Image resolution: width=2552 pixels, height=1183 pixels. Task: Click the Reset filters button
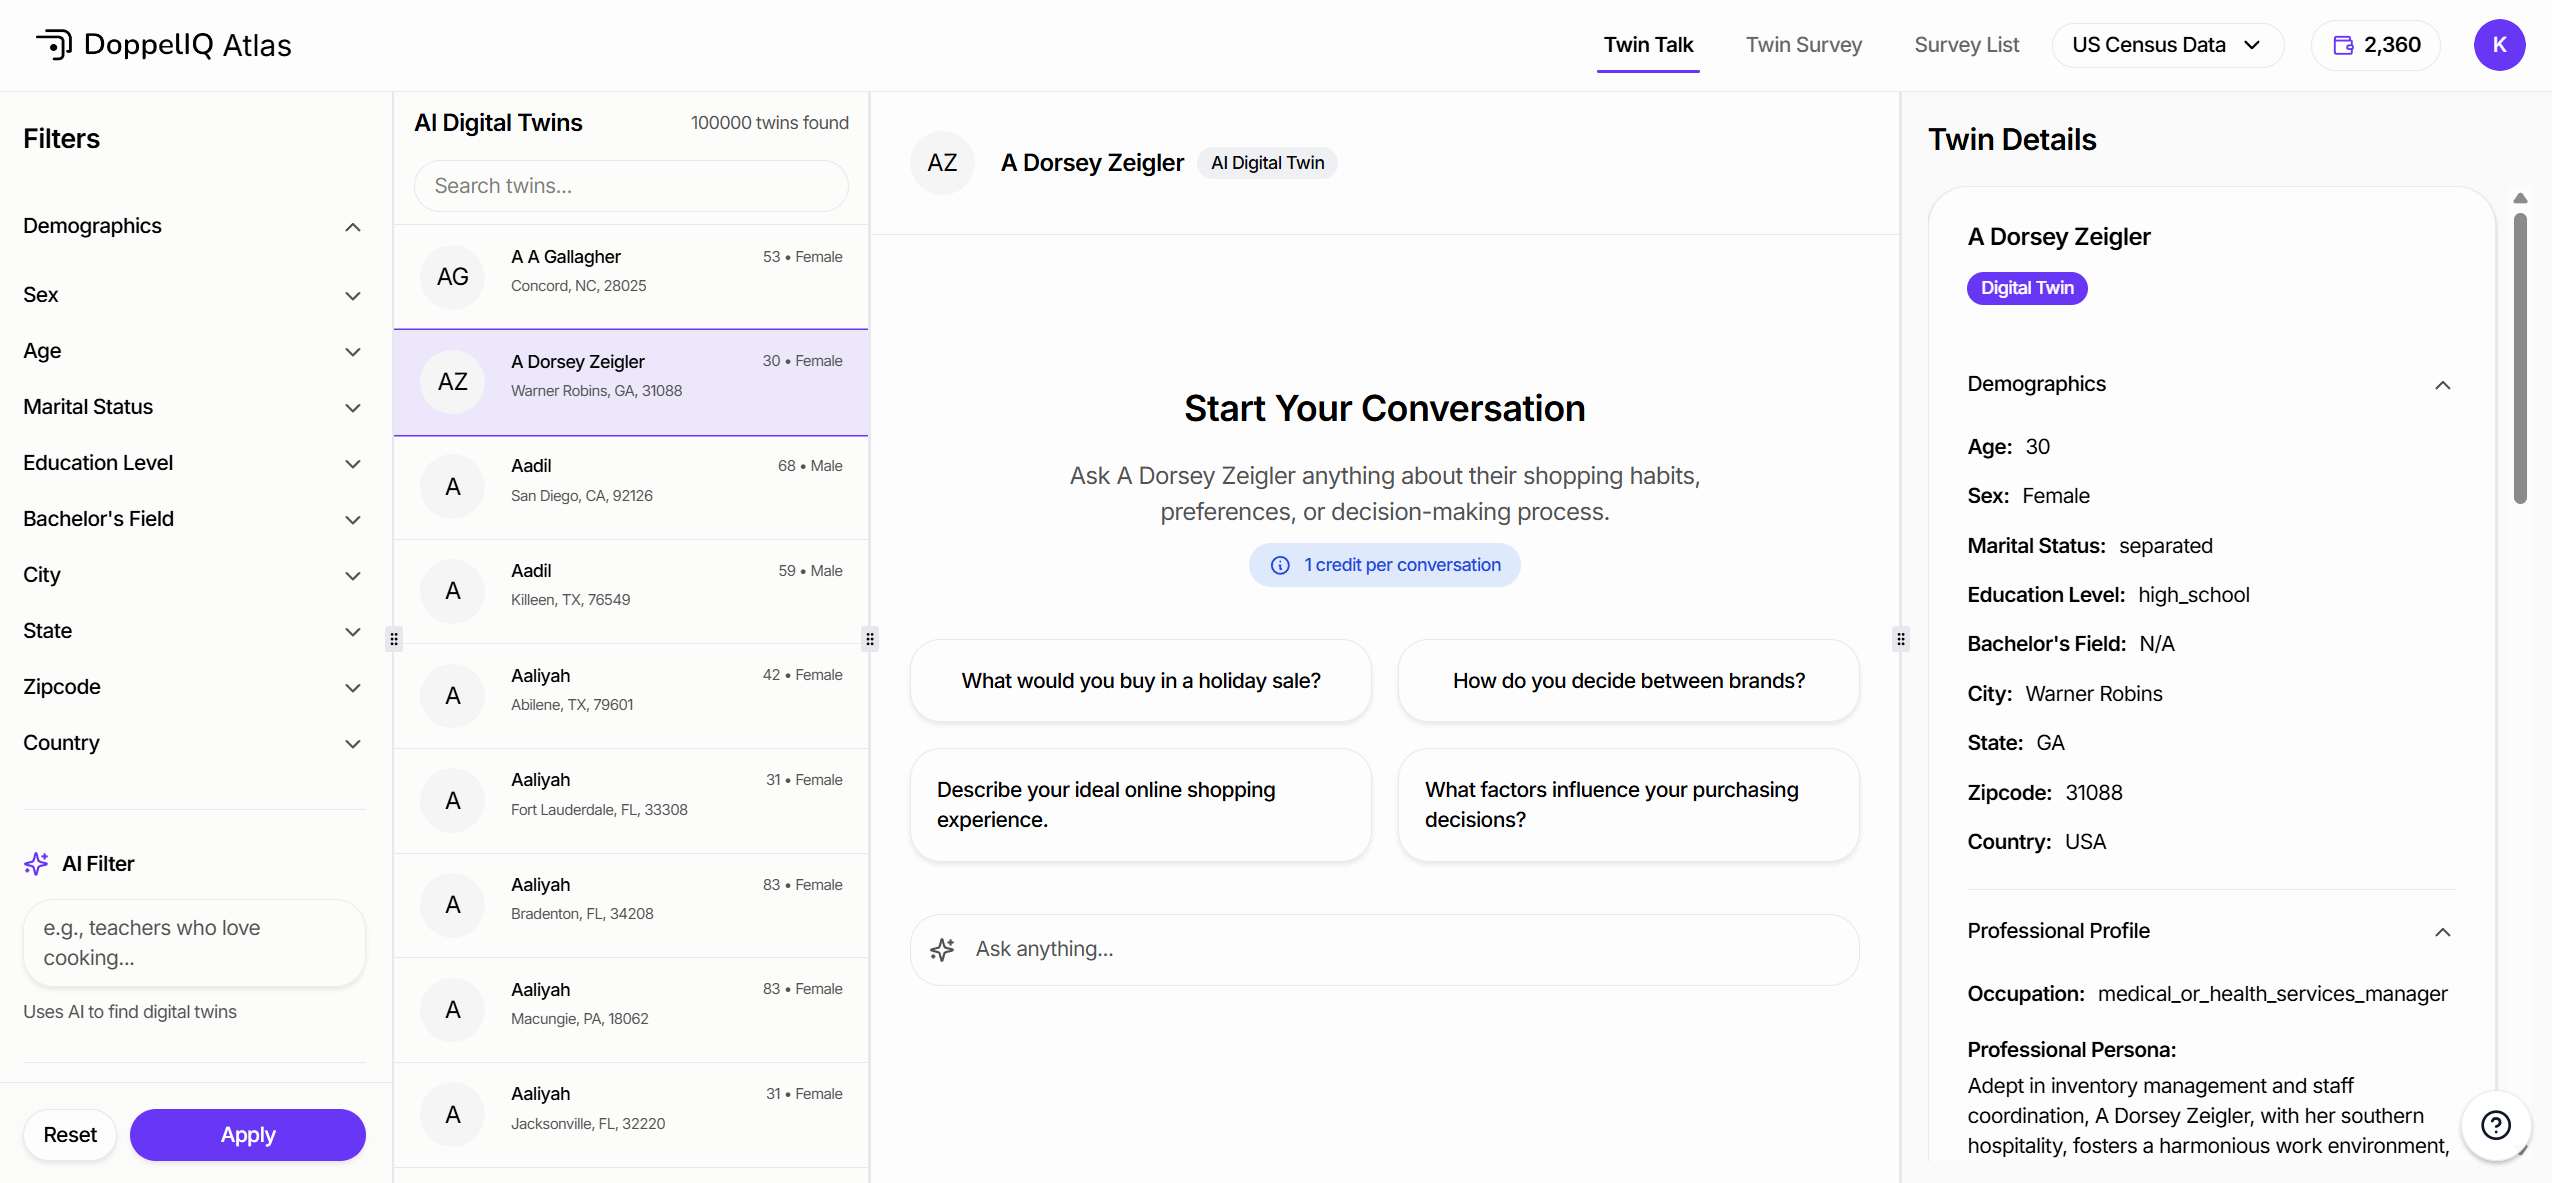70,1135
